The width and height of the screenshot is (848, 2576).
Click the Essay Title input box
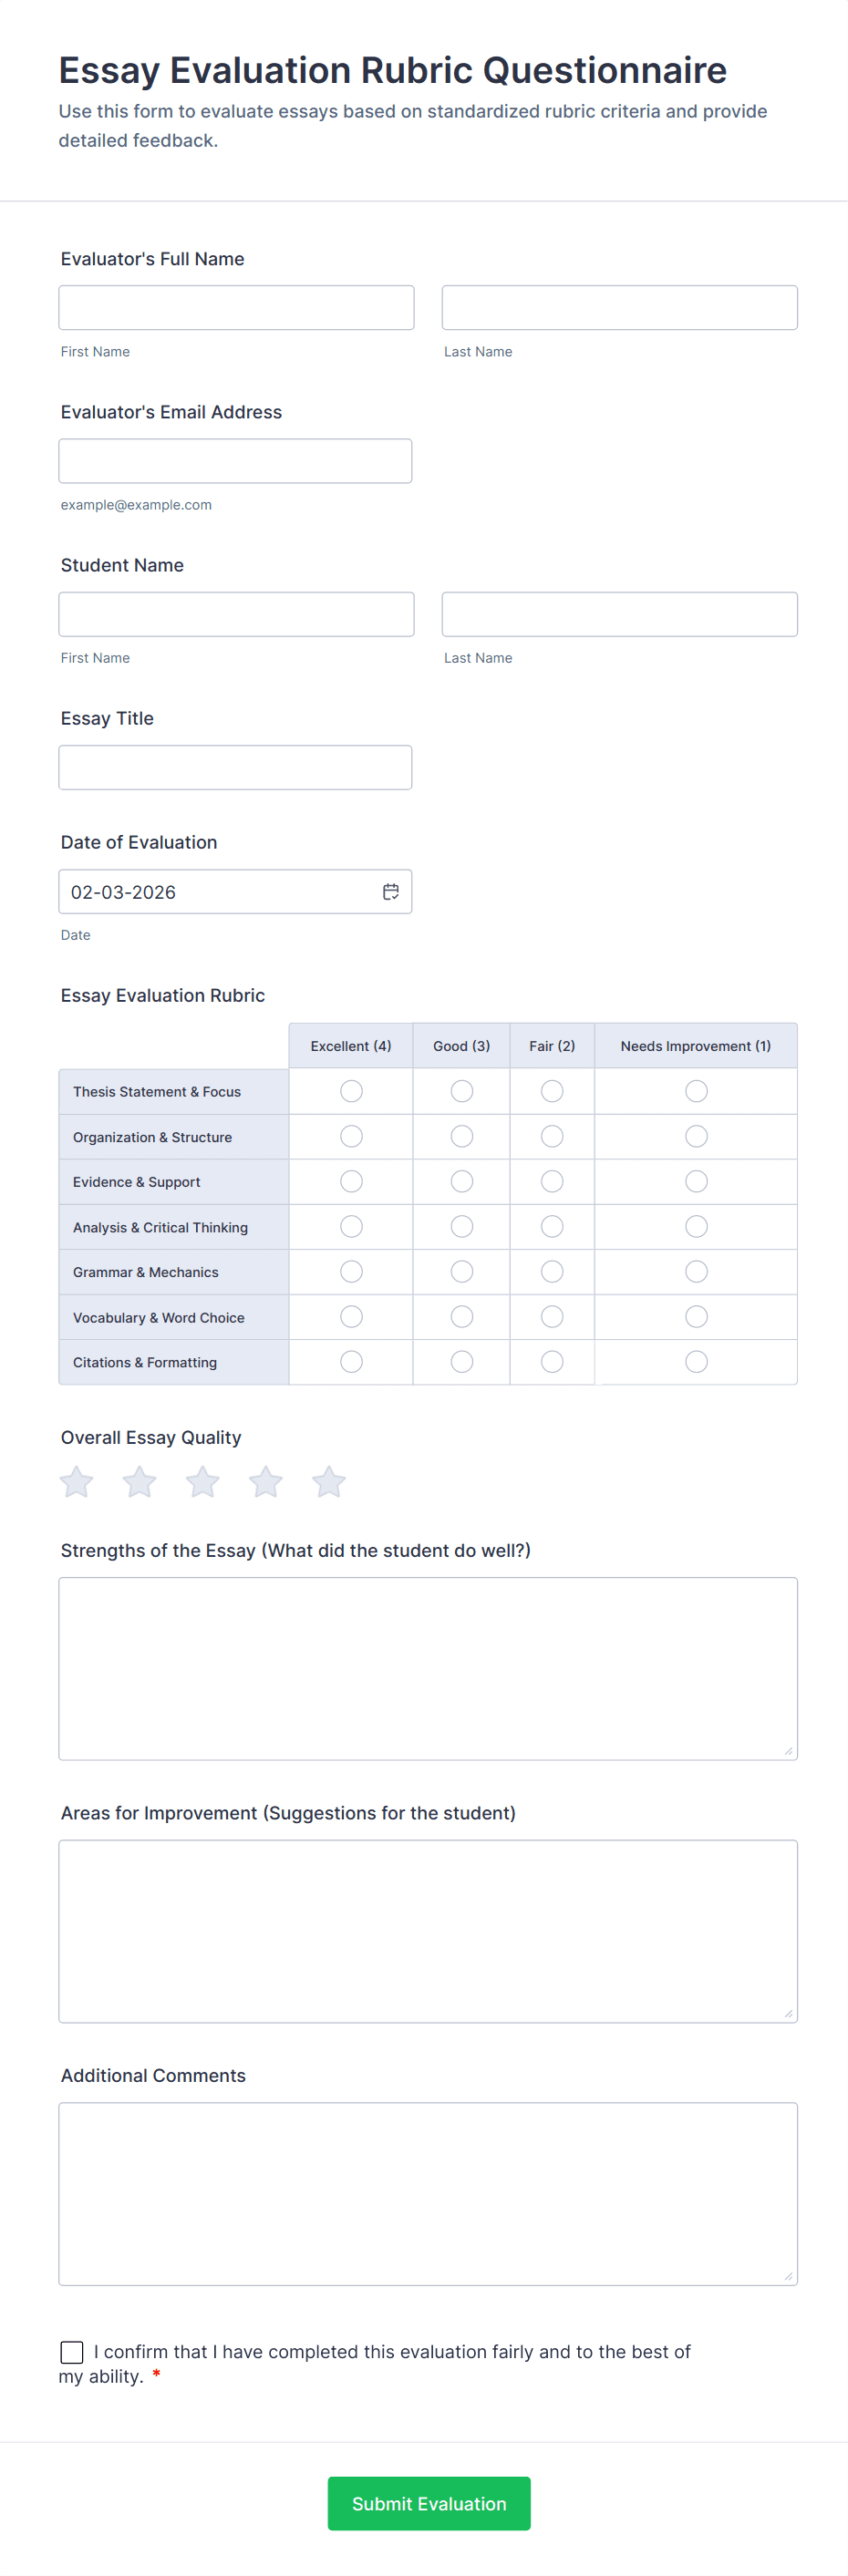pos(235,767)
